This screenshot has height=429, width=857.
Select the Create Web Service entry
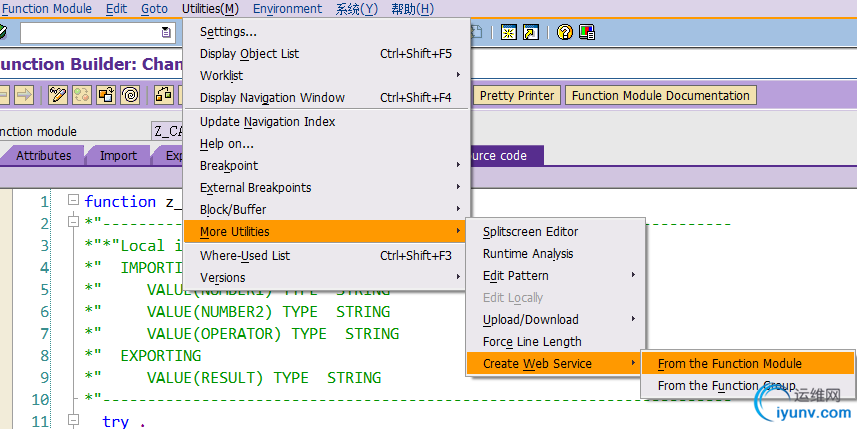(555, 363)
